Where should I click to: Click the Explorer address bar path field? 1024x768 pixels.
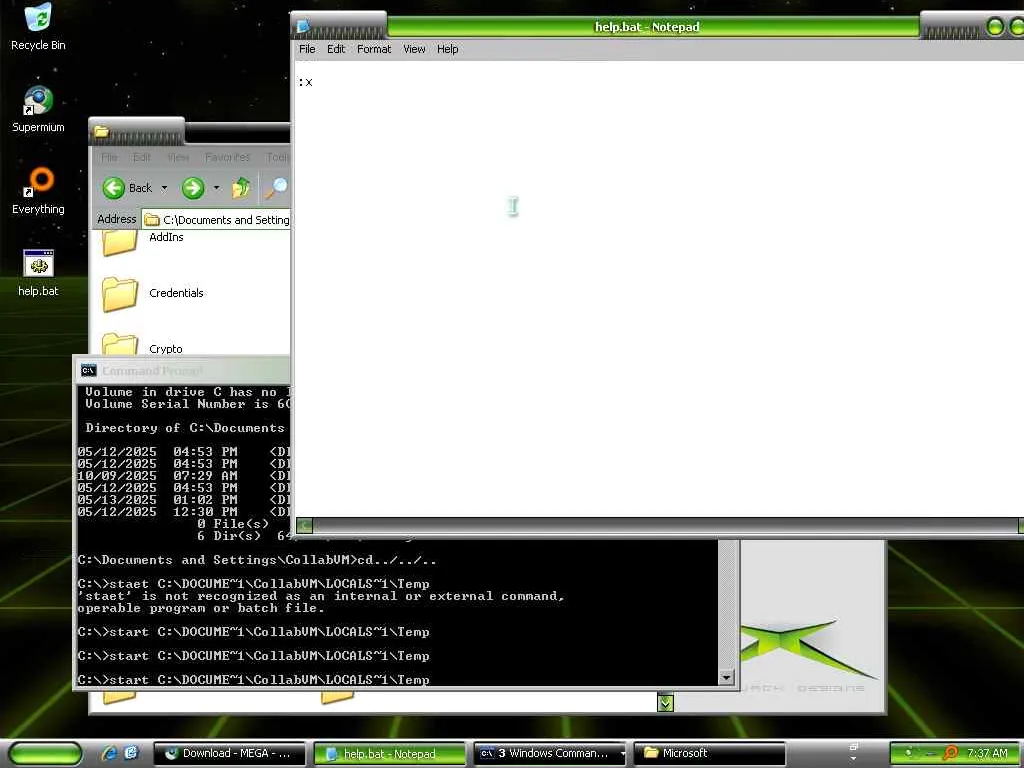click(216, 220)
